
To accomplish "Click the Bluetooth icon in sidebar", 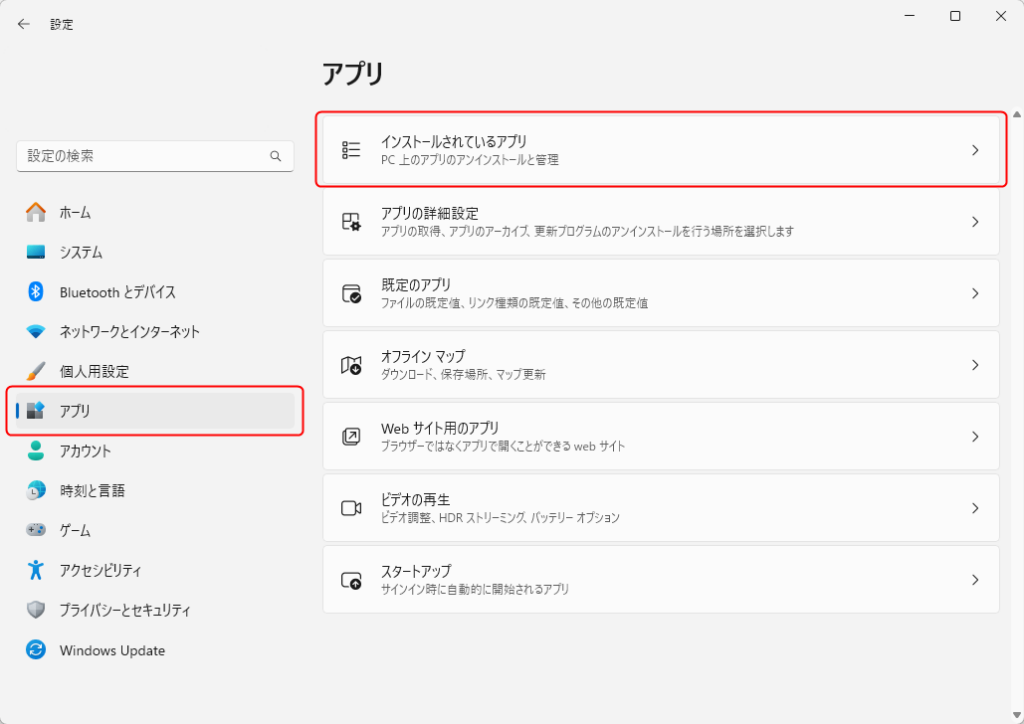I will point(36,292).
